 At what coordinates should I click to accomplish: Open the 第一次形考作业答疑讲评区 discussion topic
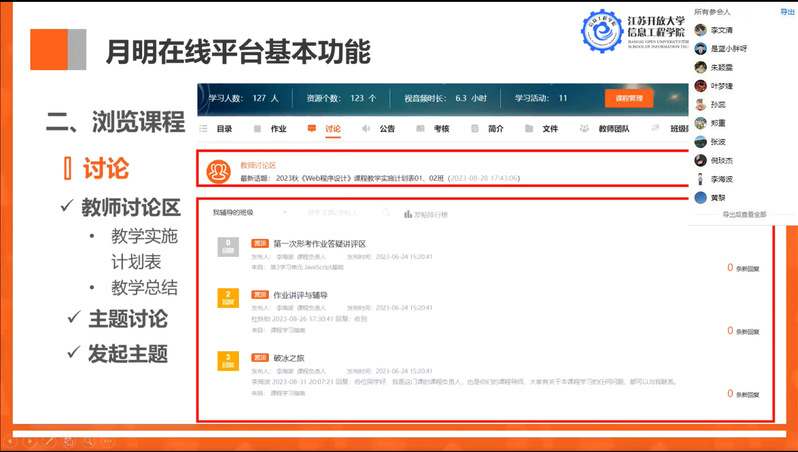(x=319, y=244)
